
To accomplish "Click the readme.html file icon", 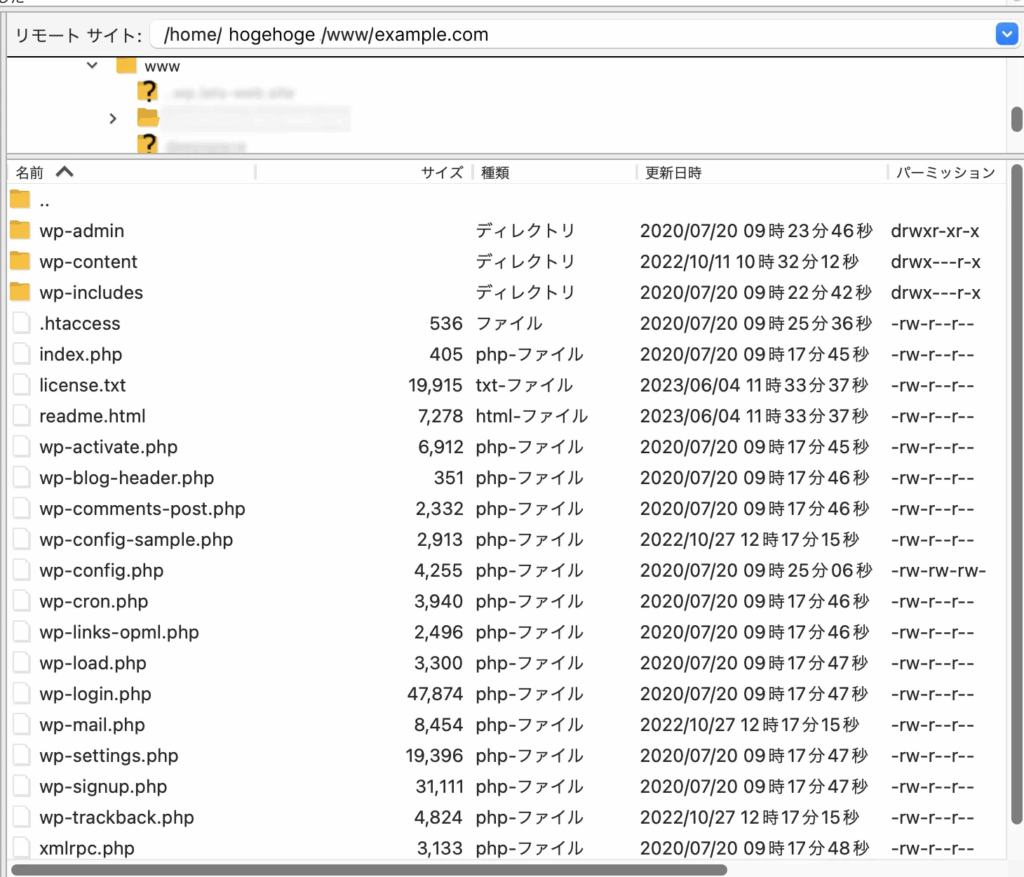I will coord(22,416).
